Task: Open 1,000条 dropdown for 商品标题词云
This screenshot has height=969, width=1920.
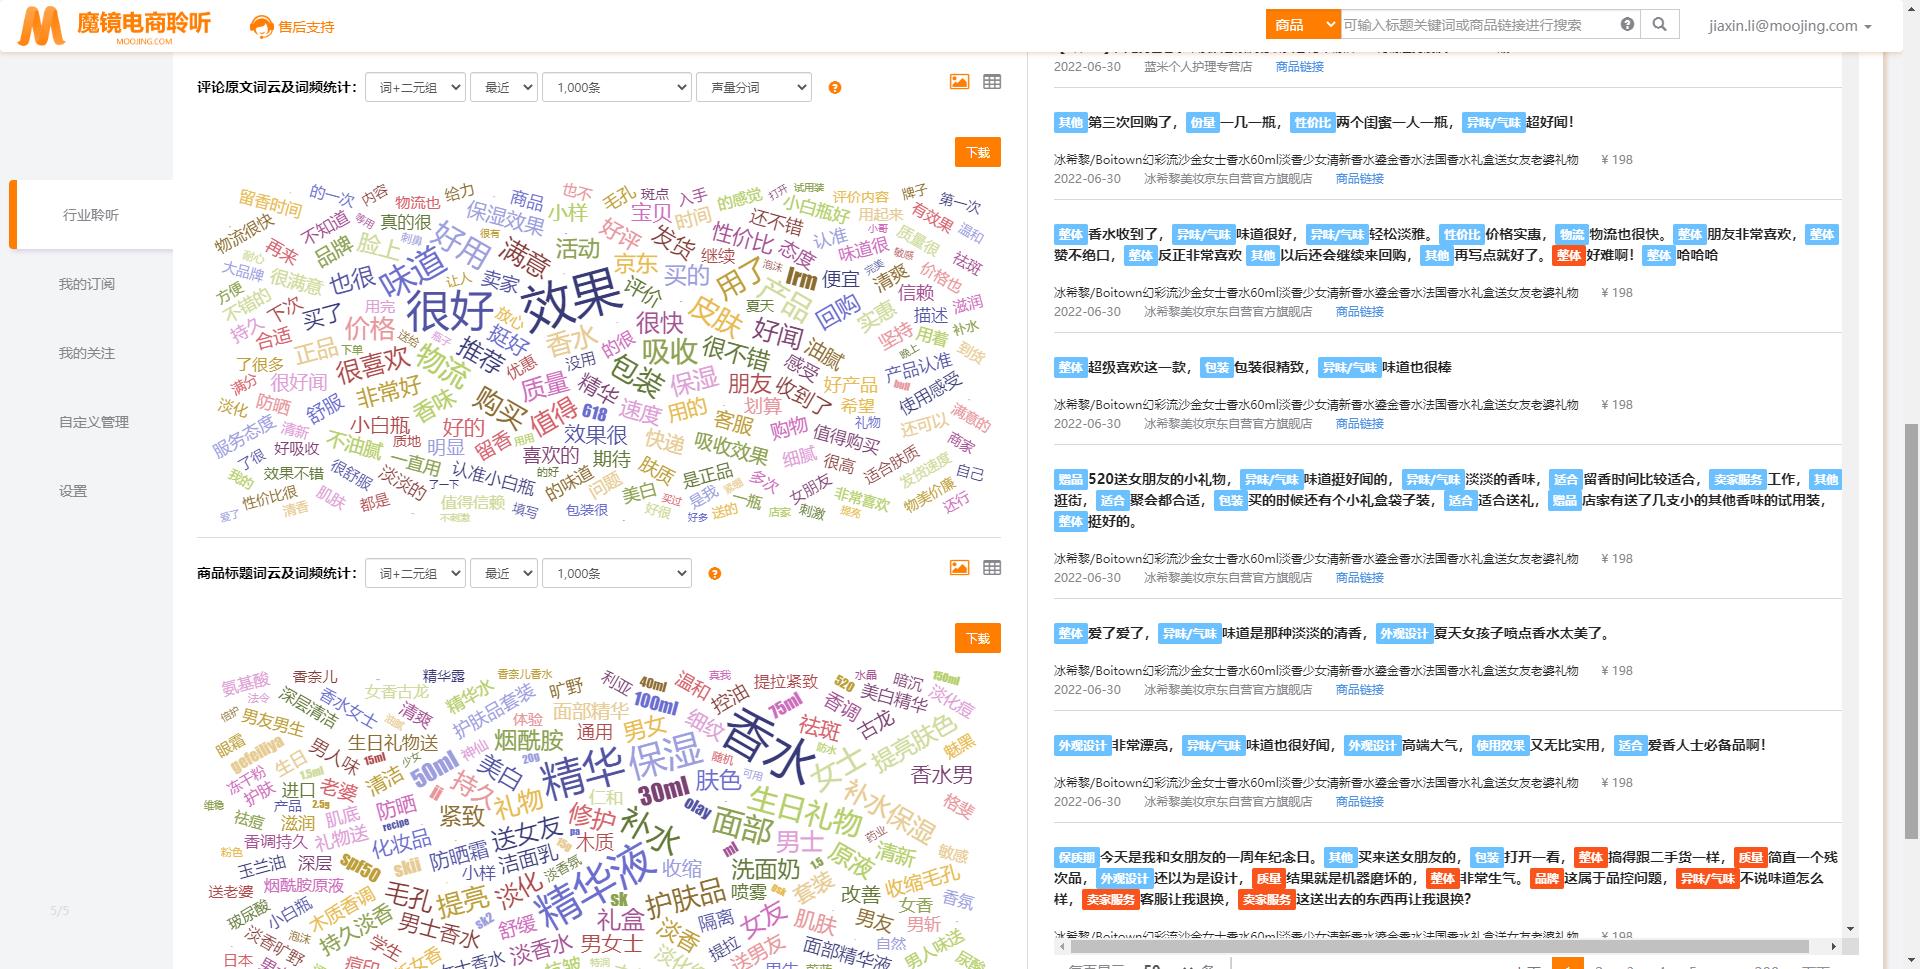Action: (617, 574)
